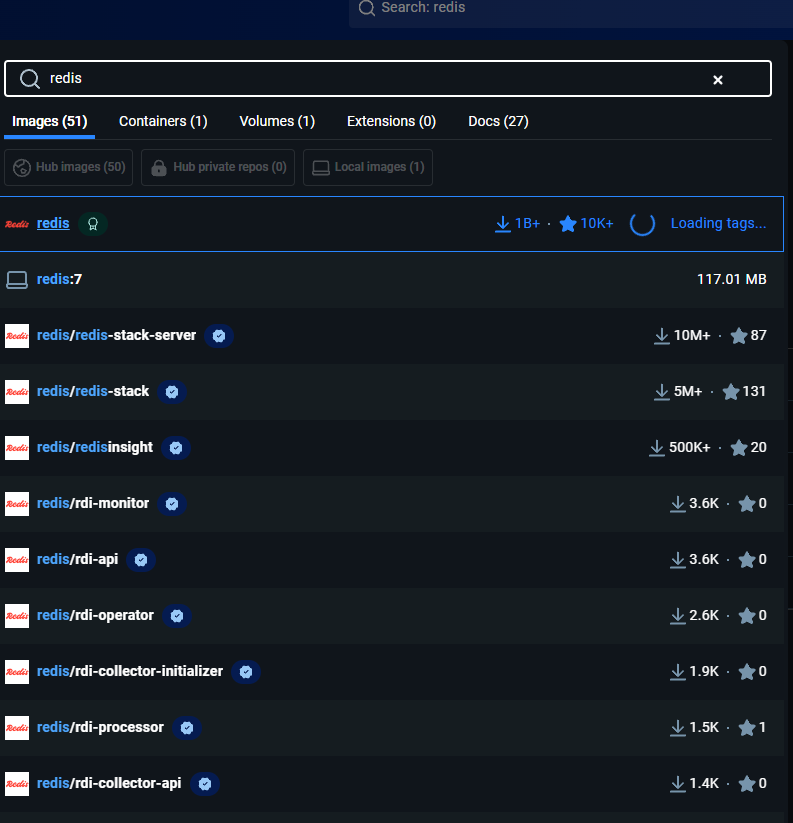Filter by Hub private repos (0)
The image size is (793, 823).
(218, 167)
